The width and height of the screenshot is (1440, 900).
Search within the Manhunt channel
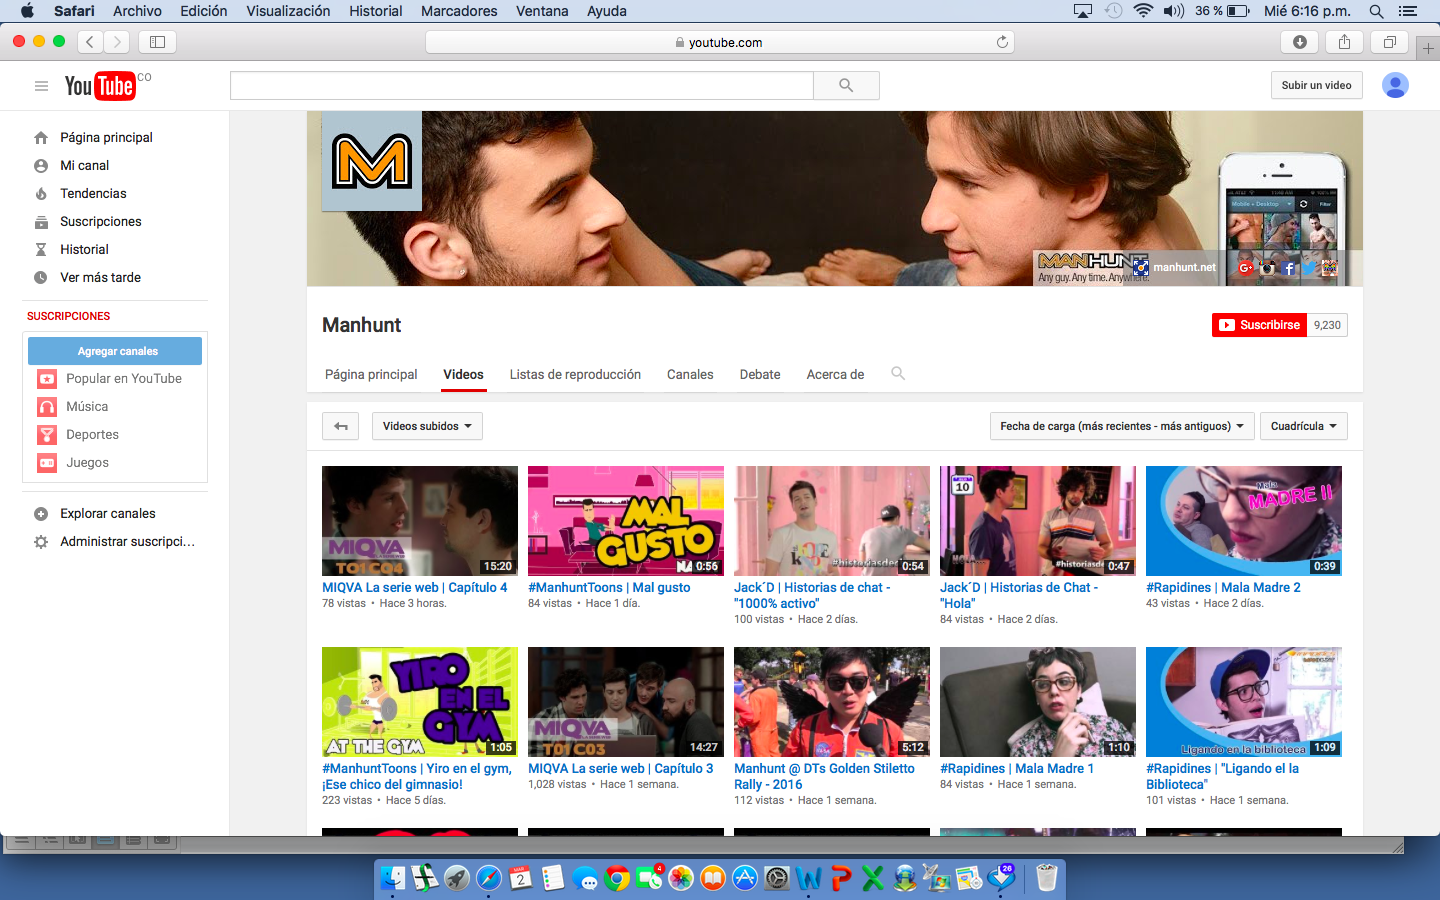click(x=898, y=373)
